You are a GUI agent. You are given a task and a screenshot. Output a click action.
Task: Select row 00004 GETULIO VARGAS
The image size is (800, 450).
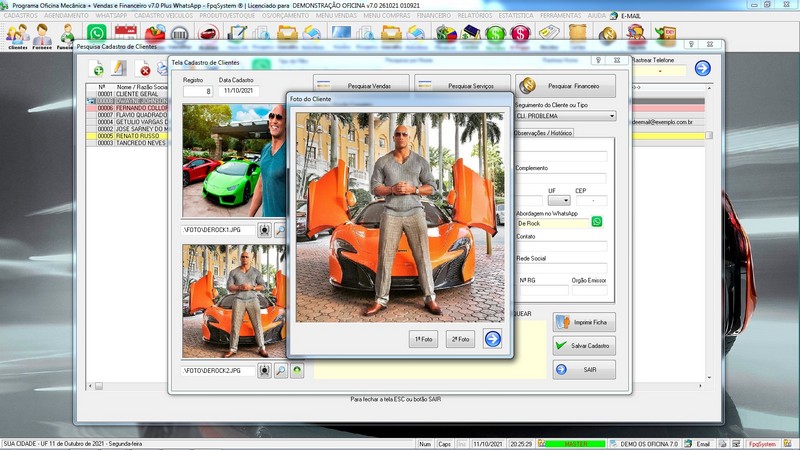pyautogui.click(x=127, y=122)
